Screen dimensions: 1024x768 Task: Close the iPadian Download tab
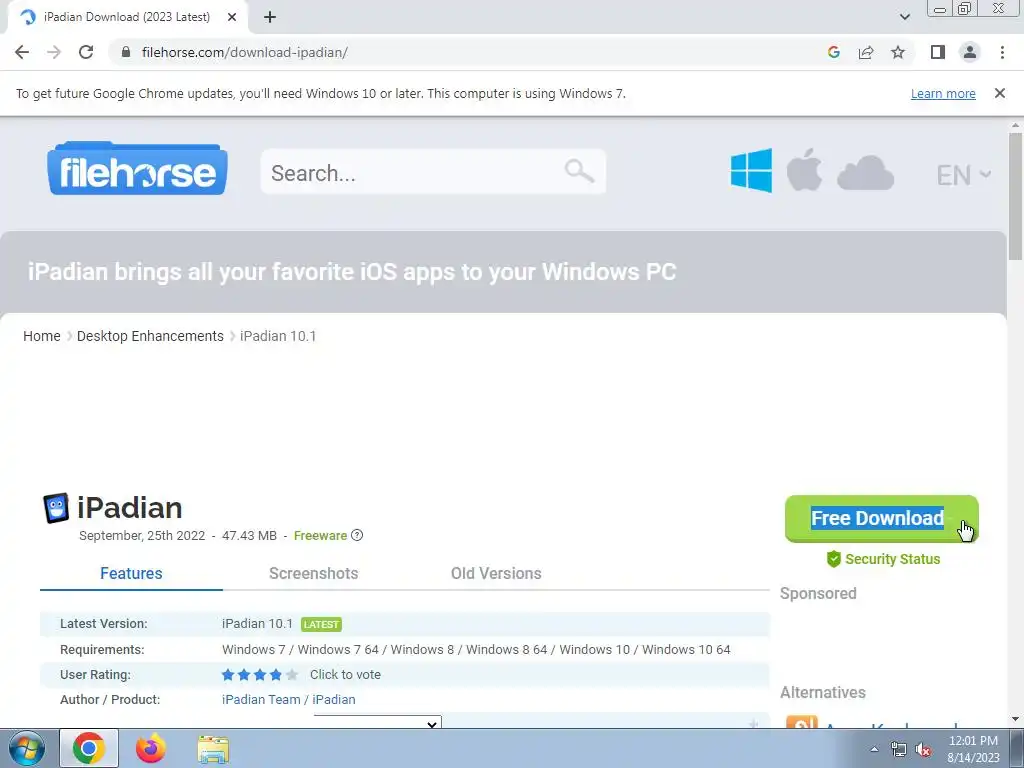232,18
